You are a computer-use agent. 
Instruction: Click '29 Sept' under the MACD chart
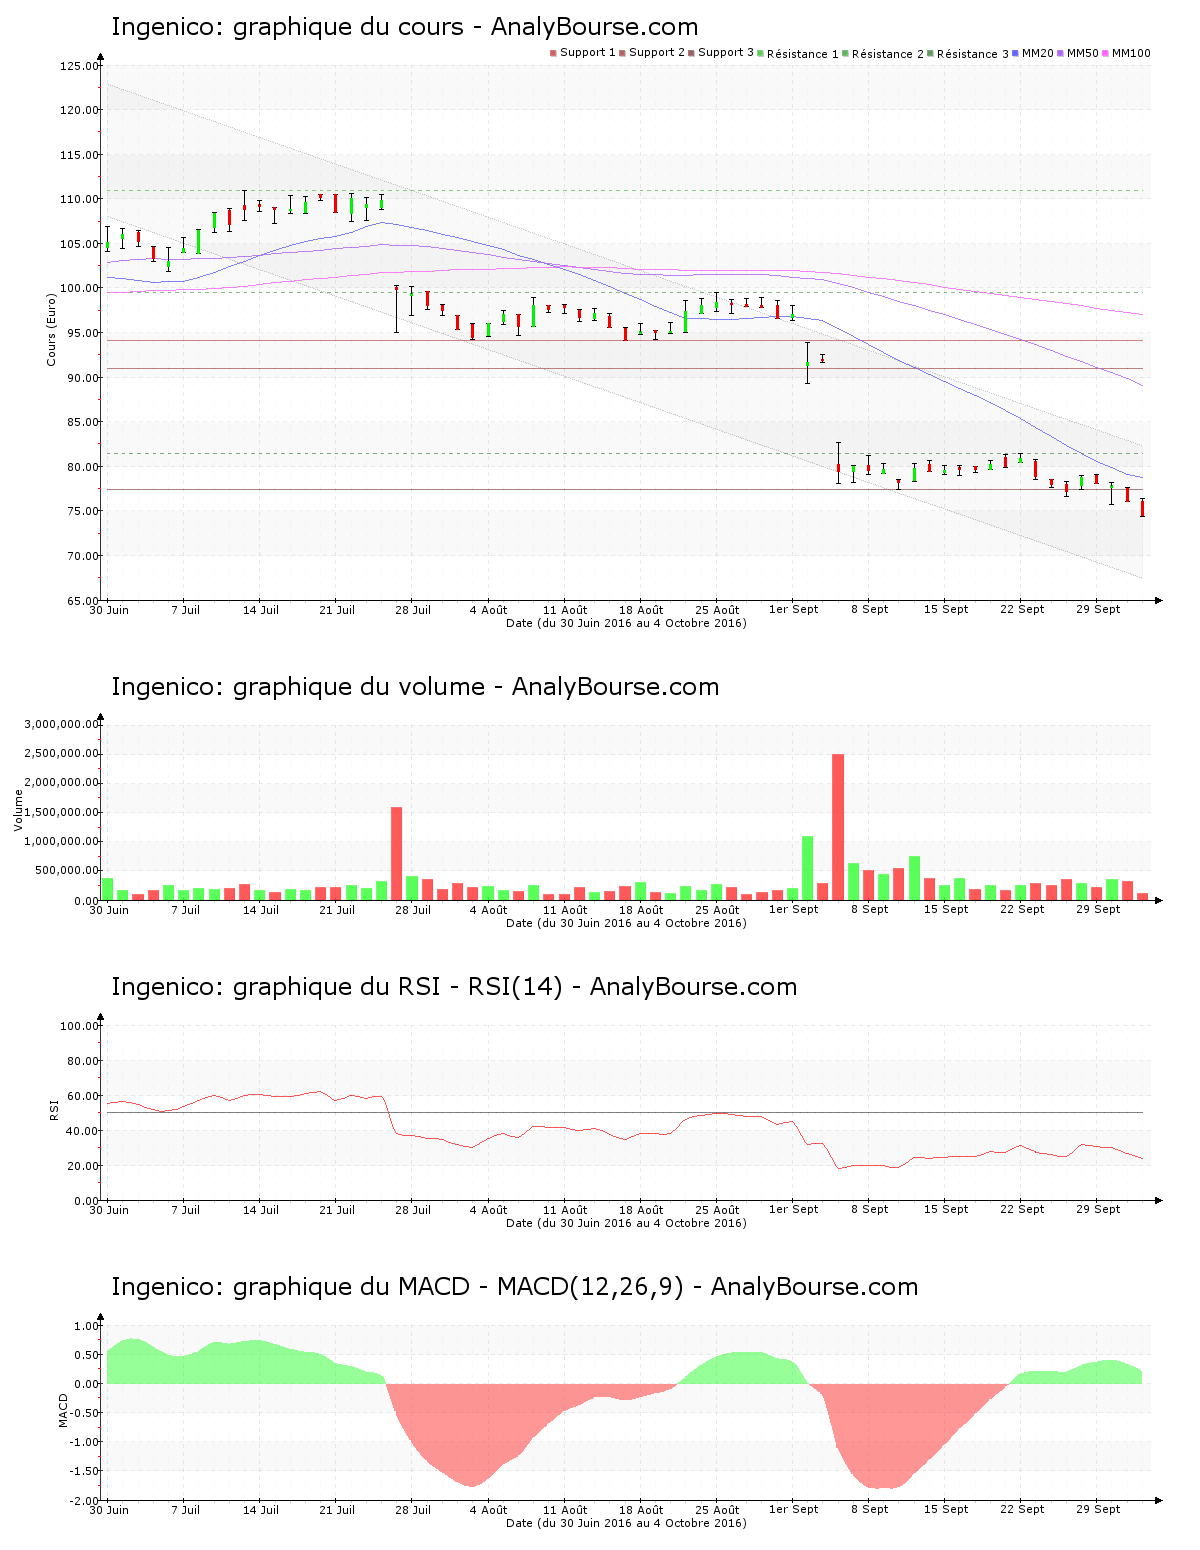[x=1098, y=1510]
